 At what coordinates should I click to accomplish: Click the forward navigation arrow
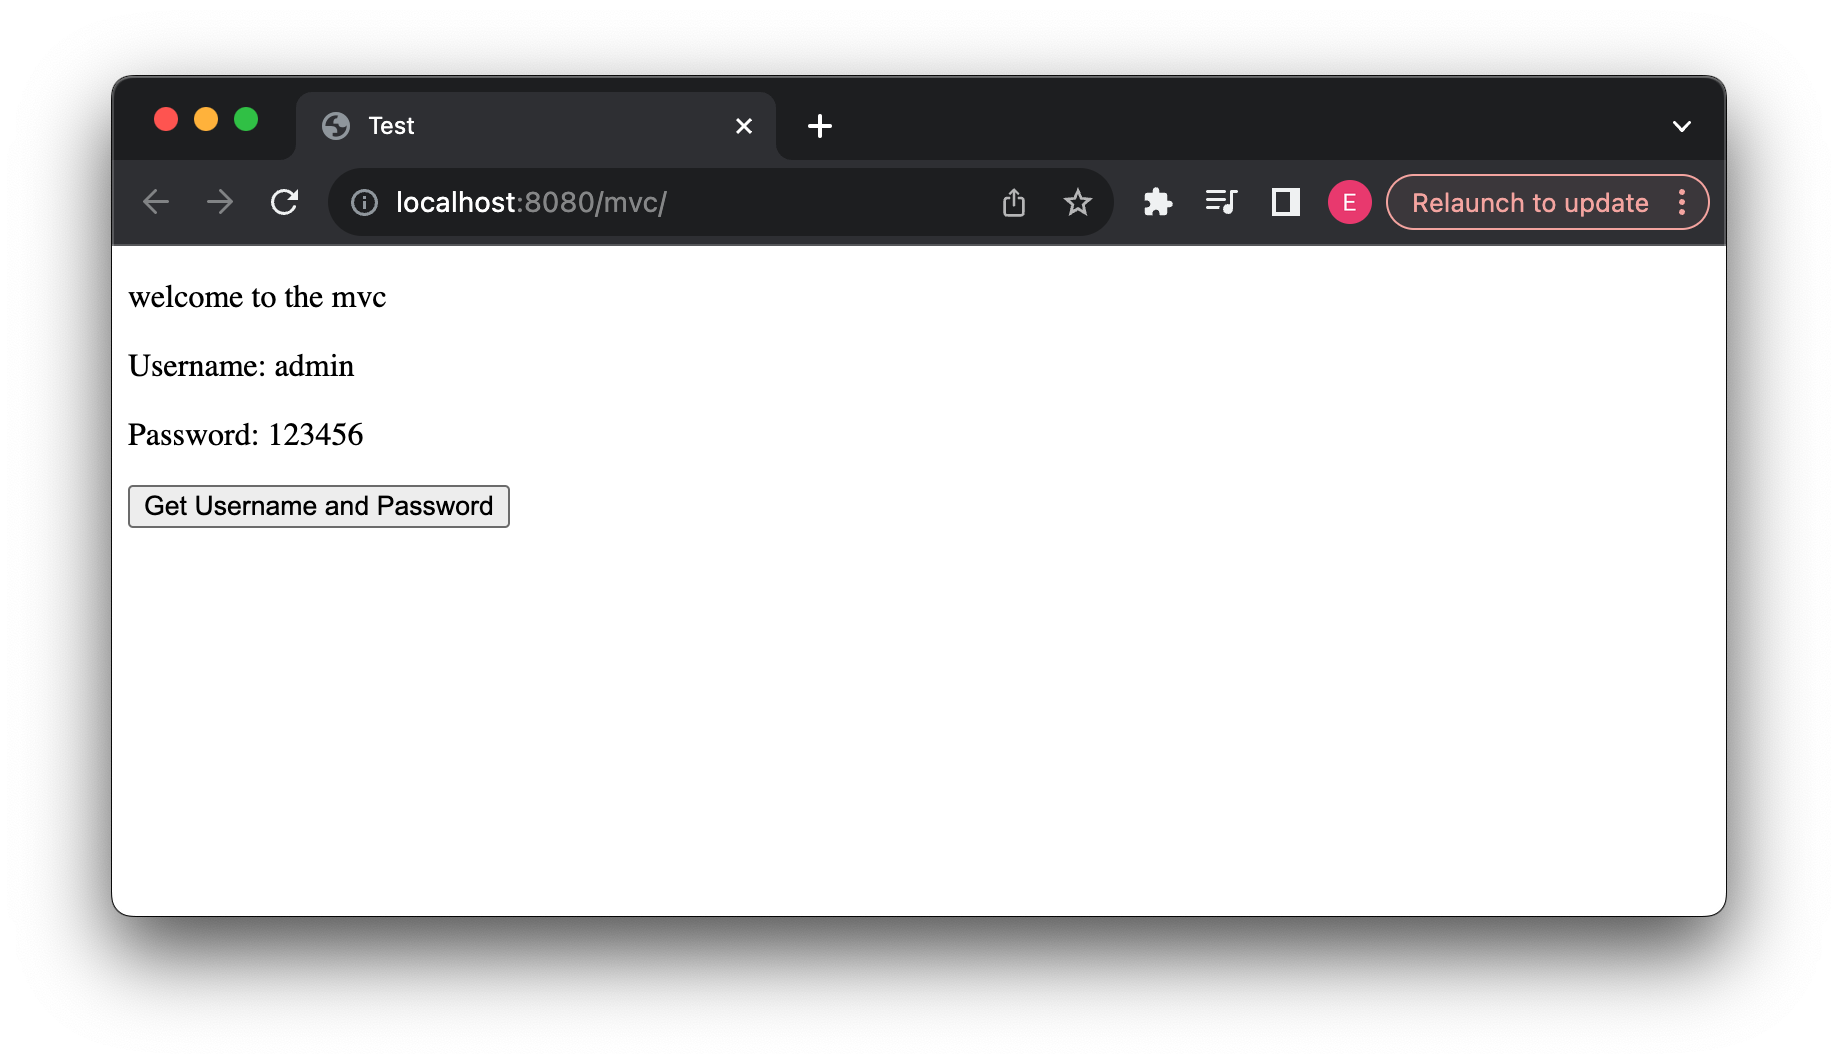[x=220, y=202]
